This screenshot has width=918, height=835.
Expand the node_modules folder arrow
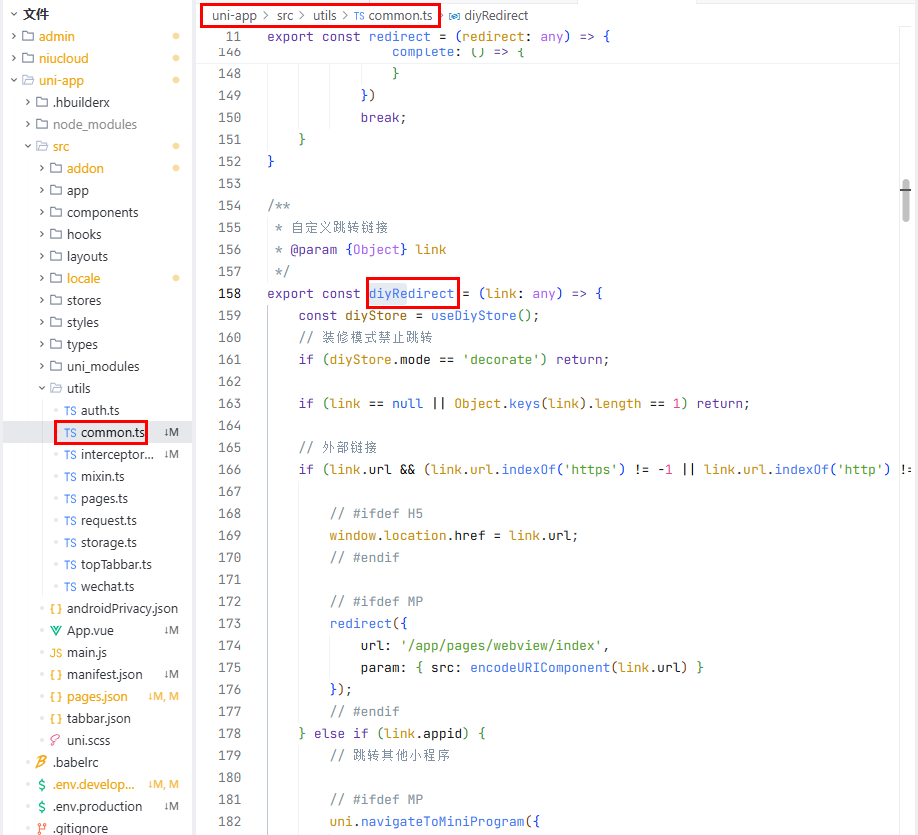point(28,124)
